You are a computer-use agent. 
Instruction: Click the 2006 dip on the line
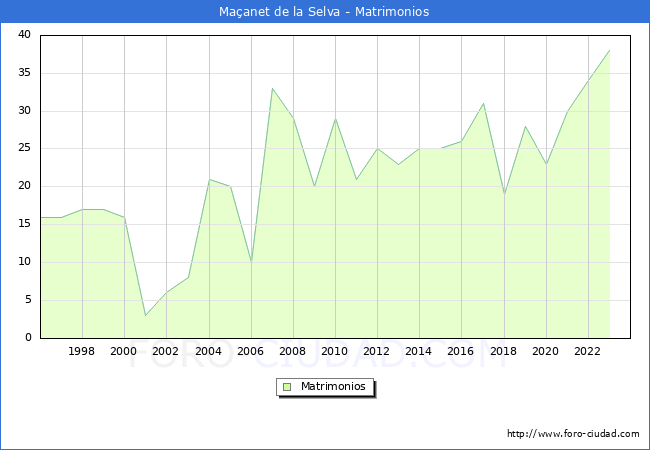[x=251, y=262]
